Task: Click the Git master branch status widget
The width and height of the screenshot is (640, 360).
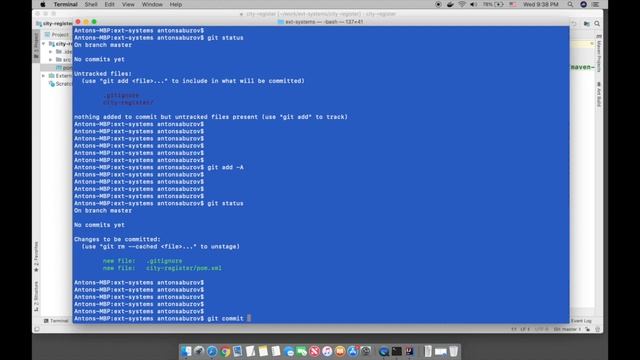Action: tap(567, 329)
